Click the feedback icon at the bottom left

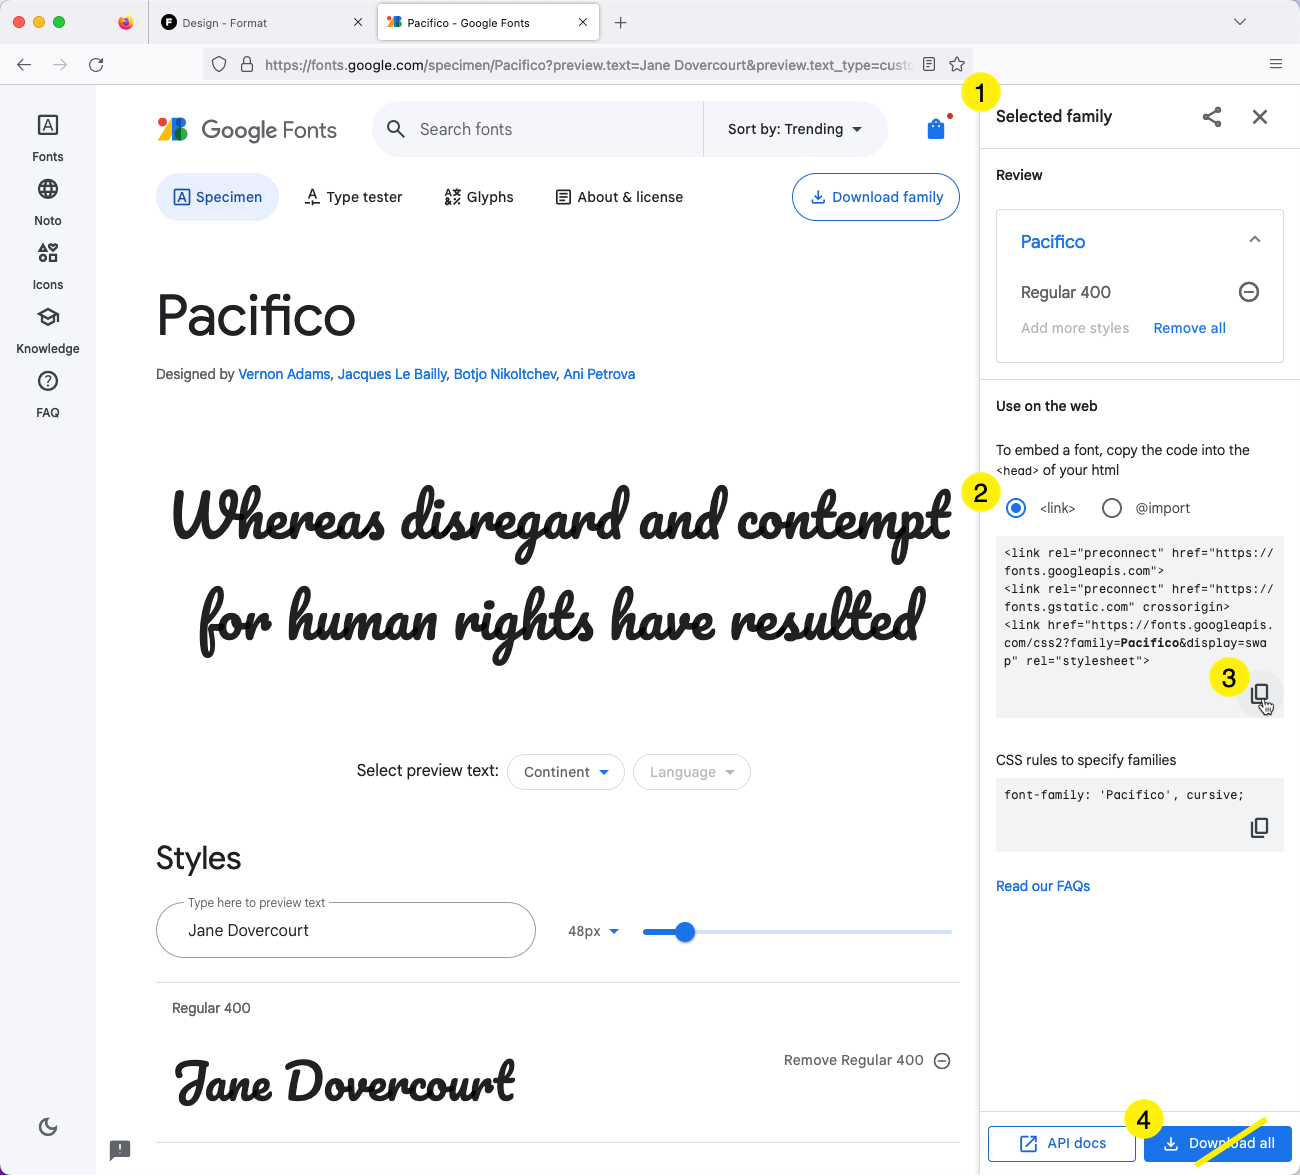click(x=120, y=1150)
